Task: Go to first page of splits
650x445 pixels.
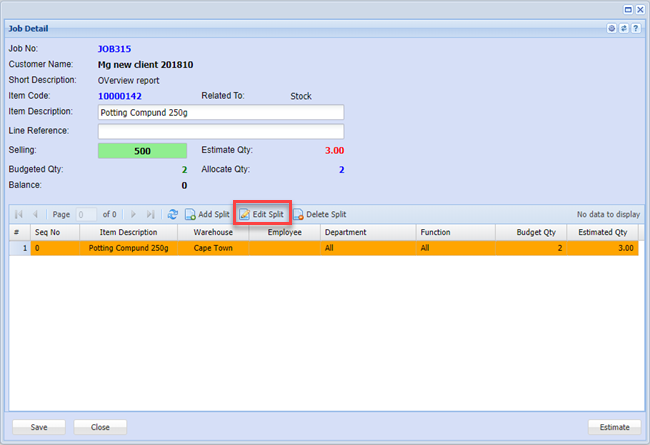Action: point(19,214)
